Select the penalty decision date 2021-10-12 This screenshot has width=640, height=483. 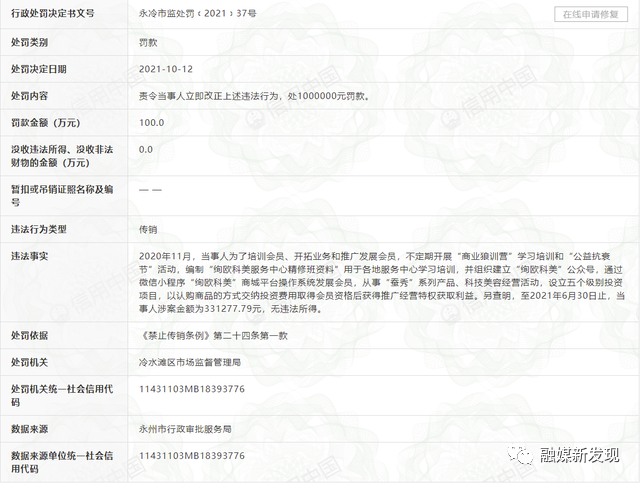click(166, 69)
